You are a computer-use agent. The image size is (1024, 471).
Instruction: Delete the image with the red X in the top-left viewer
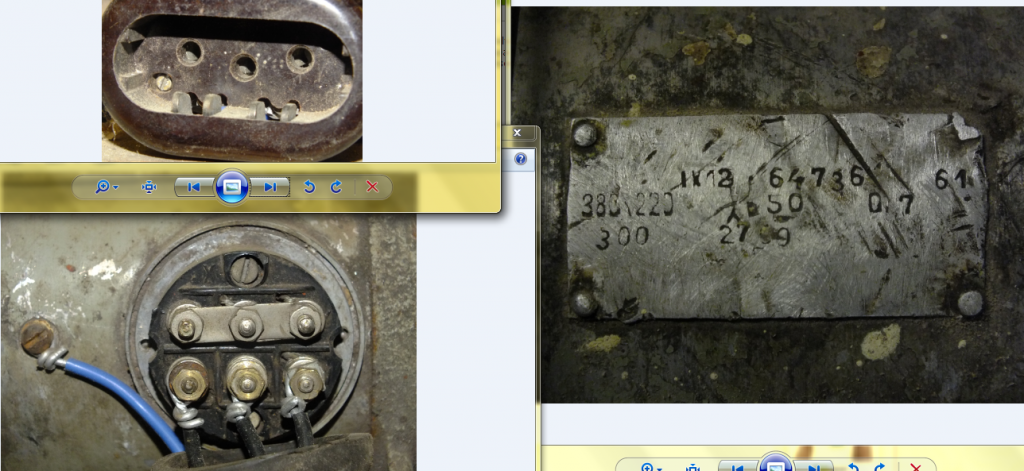pos(372,187)
